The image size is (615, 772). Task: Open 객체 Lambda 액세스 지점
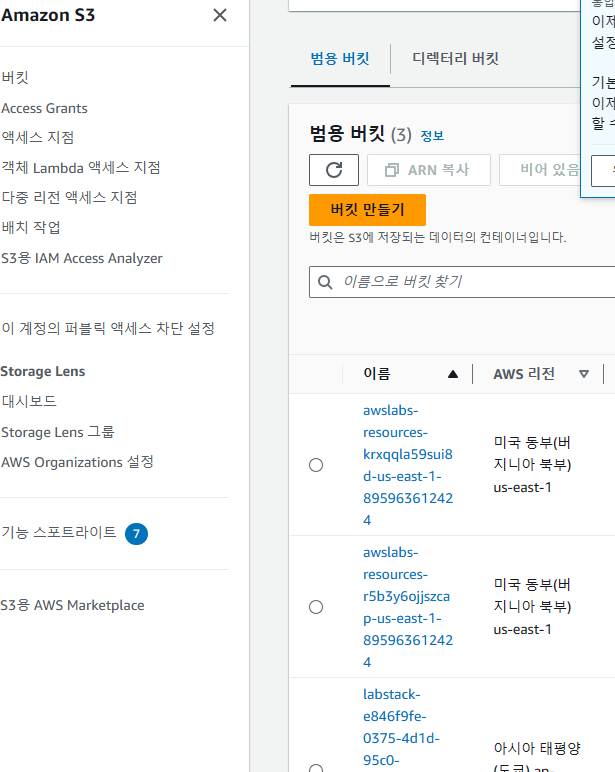click(x=81, y=168)
